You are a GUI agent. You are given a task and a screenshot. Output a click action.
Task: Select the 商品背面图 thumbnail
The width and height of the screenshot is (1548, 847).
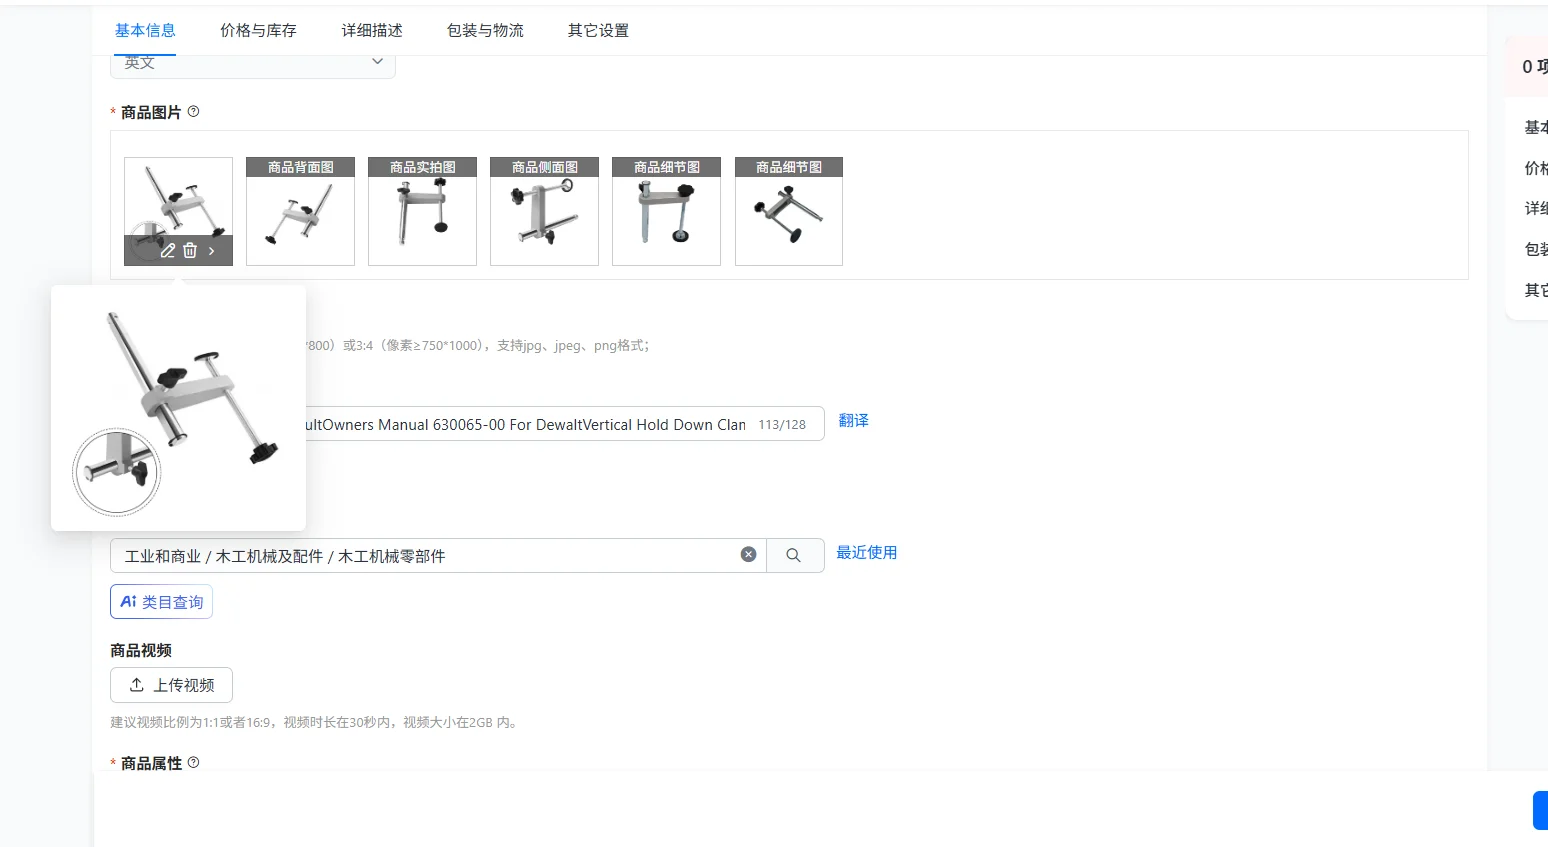point(300,211)
